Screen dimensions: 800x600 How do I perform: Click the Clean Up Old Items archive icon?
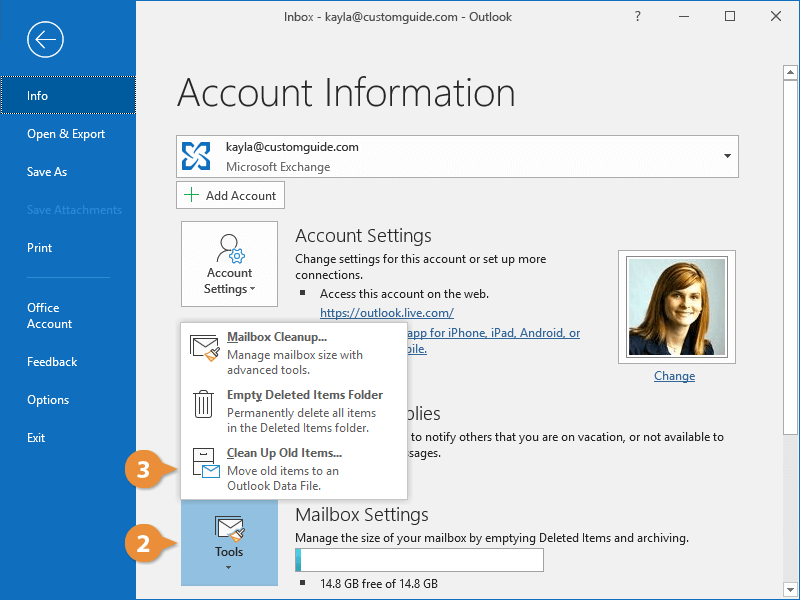(x=206, y=463)
